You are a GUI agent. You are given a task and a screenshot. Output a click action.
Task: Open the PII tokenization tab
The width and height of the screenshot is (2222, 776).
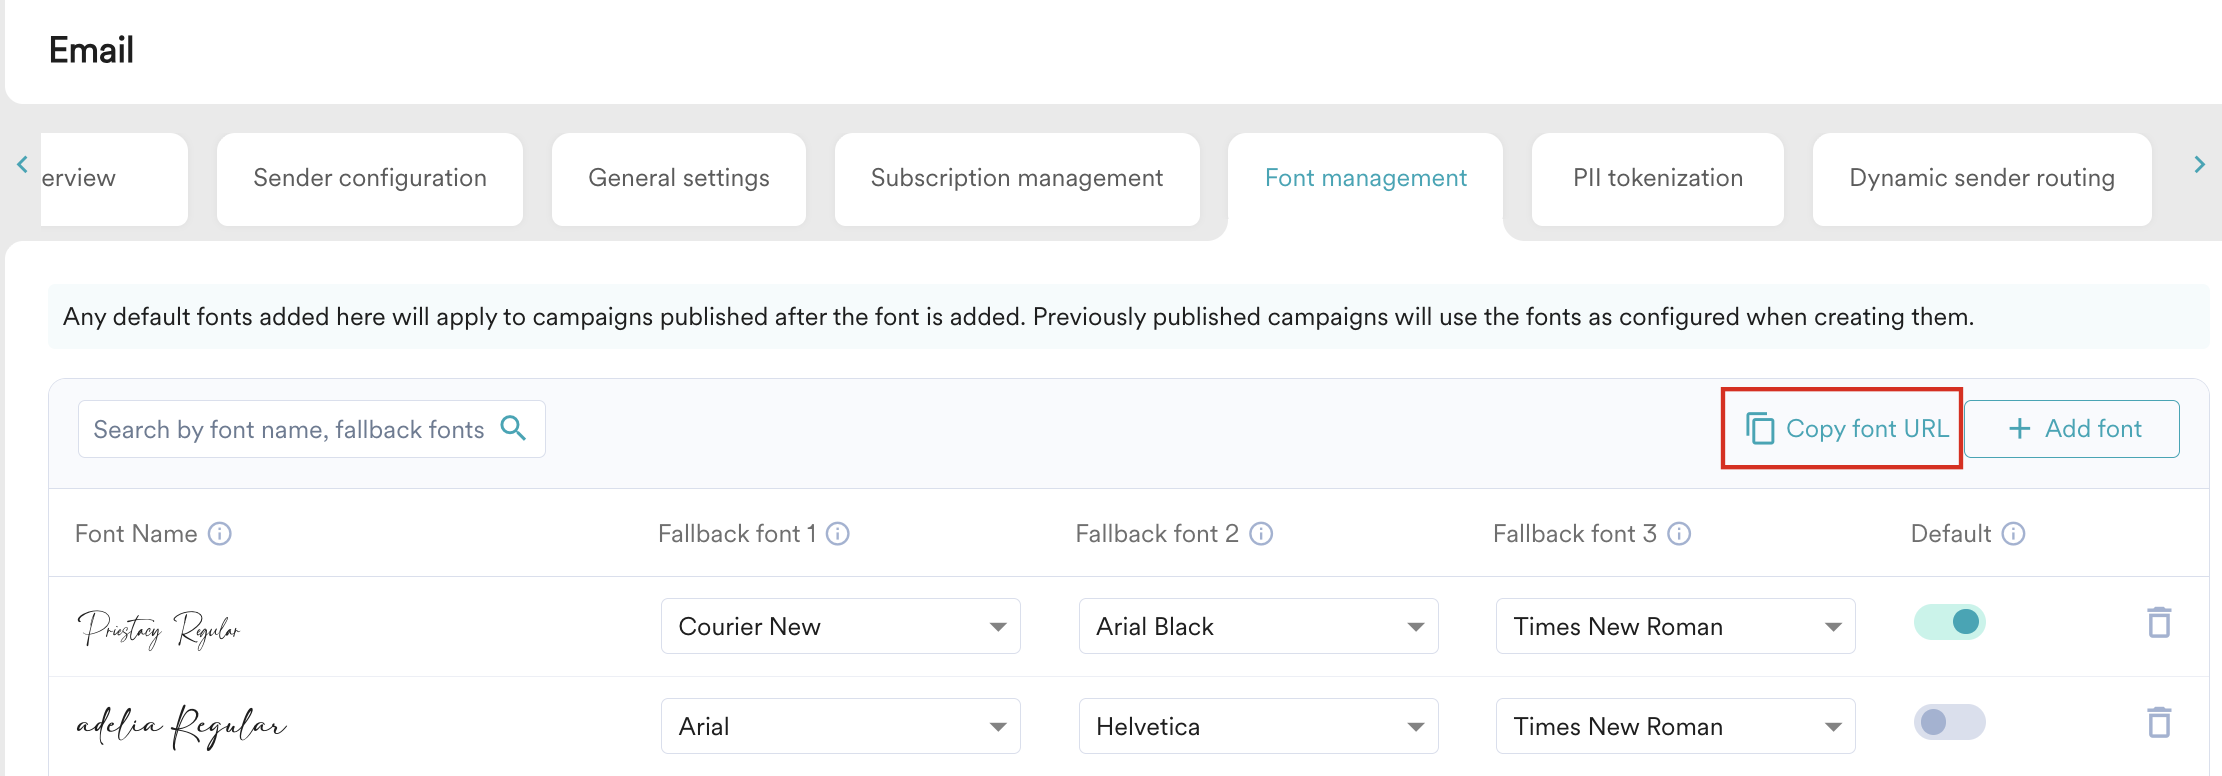(x=1657, y=179)
